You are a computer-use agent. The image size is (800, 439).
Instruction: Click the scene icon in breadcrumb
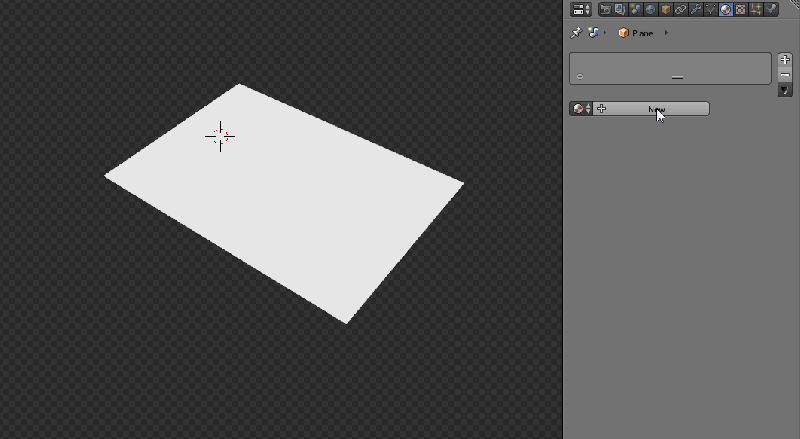tap(593, 33)
